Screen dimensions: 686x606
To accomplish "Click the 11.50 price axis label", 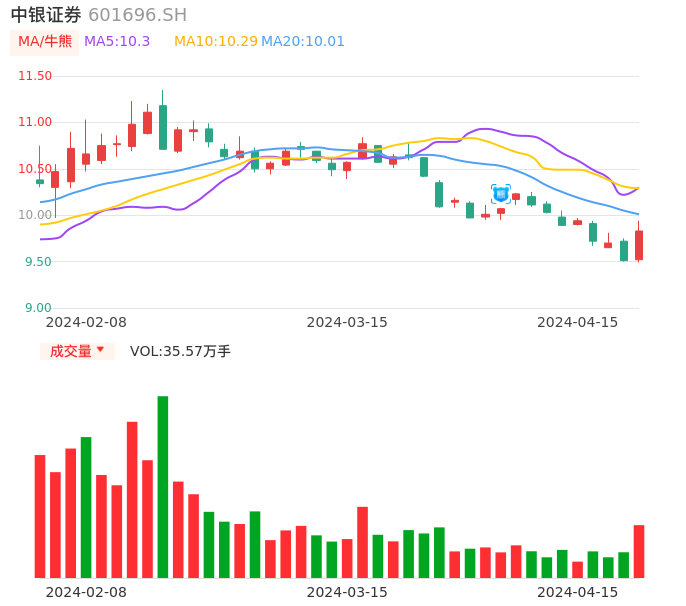I will coord(35,76).
